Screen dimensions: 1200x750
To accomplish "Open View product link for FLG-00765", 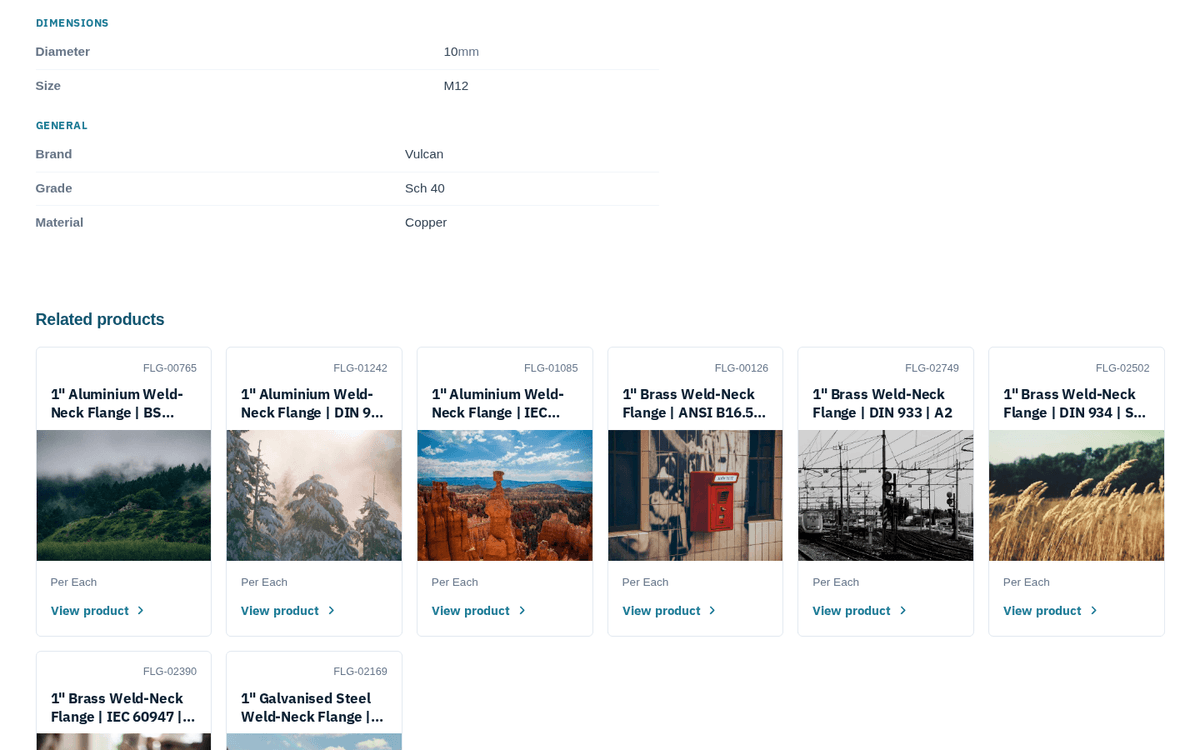I will click(97, 611).
